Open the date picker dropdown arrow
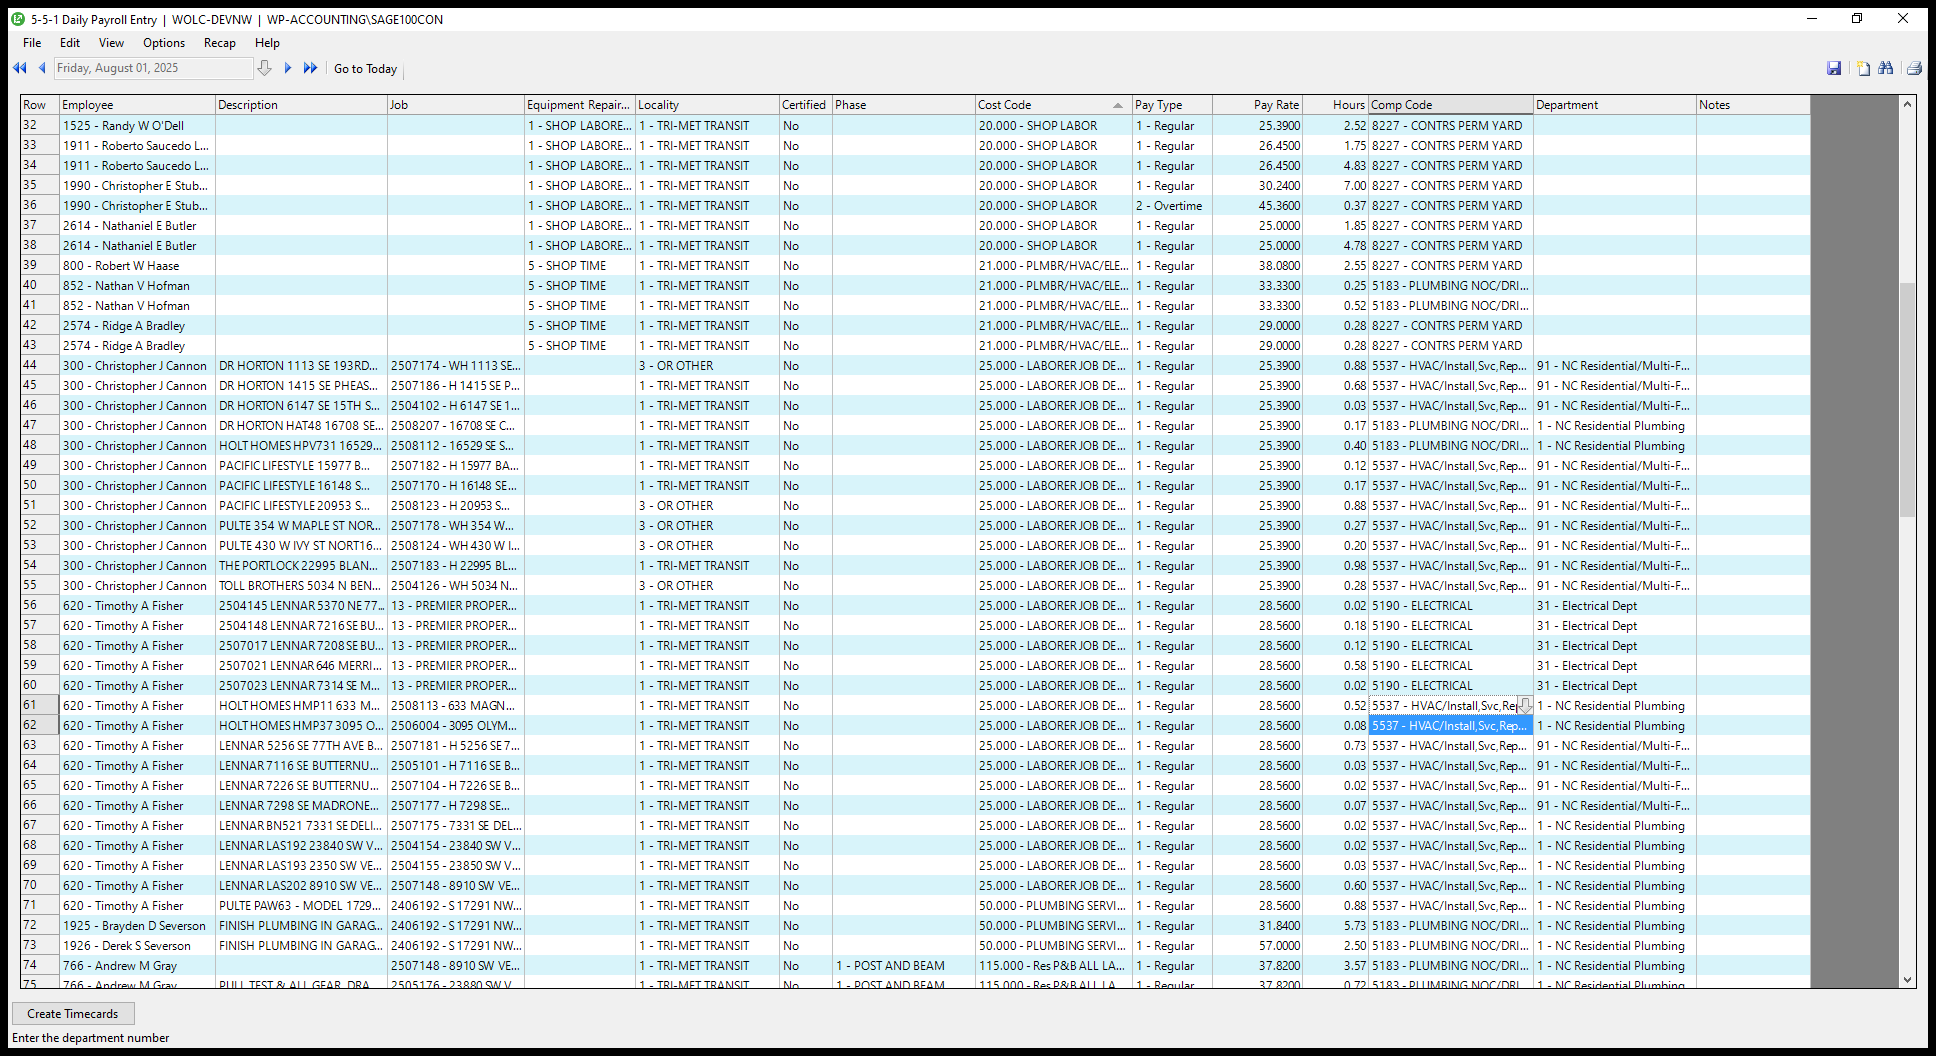The width and height of the screenshot is (1936, 1056). [x=265, y=68]
